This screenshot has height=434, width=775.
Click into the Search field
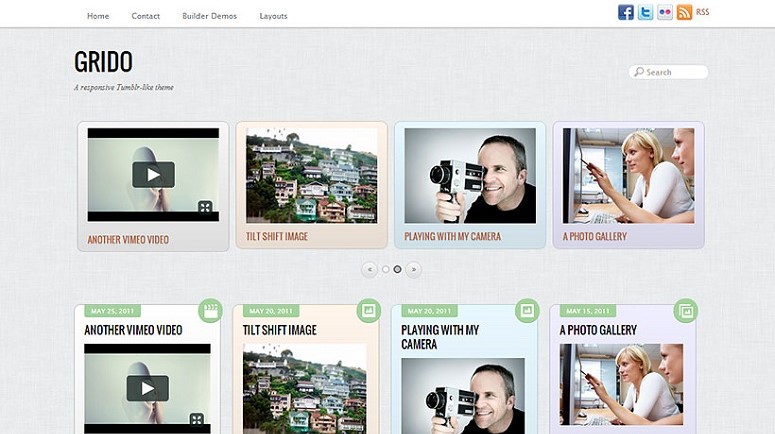coord(668,72)
